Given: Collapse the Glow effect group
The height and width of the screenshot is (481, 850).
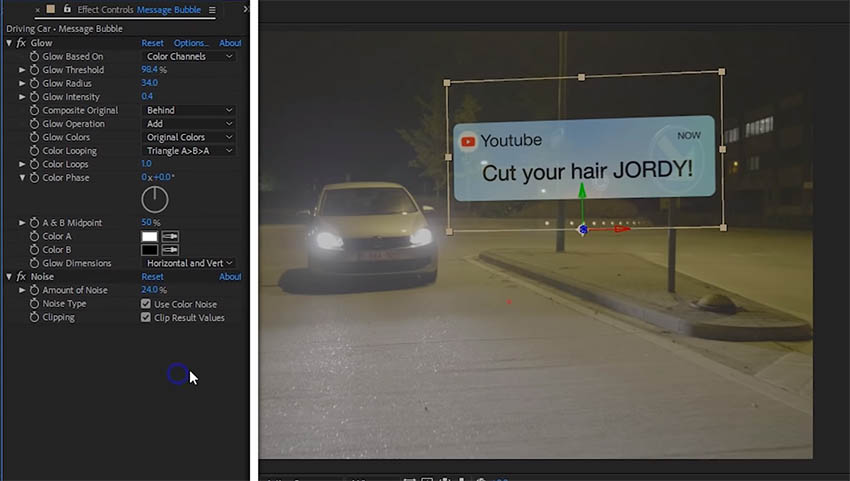Looking at the screenshot, I should click(9, 43).
